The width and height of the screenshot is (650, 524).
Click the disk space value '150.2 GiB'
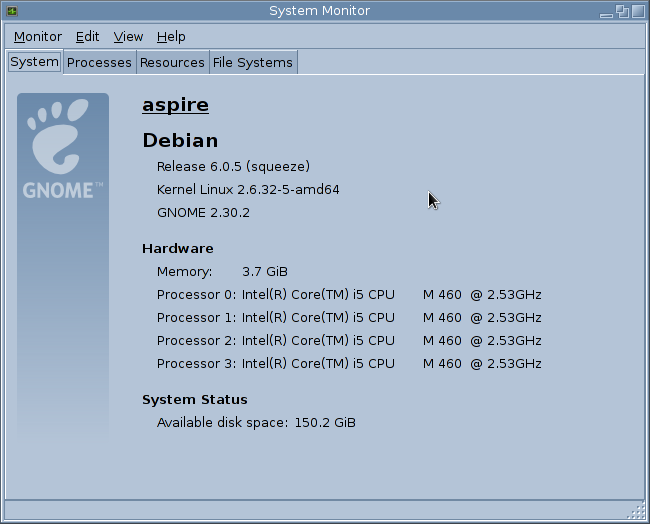(325, 422)
